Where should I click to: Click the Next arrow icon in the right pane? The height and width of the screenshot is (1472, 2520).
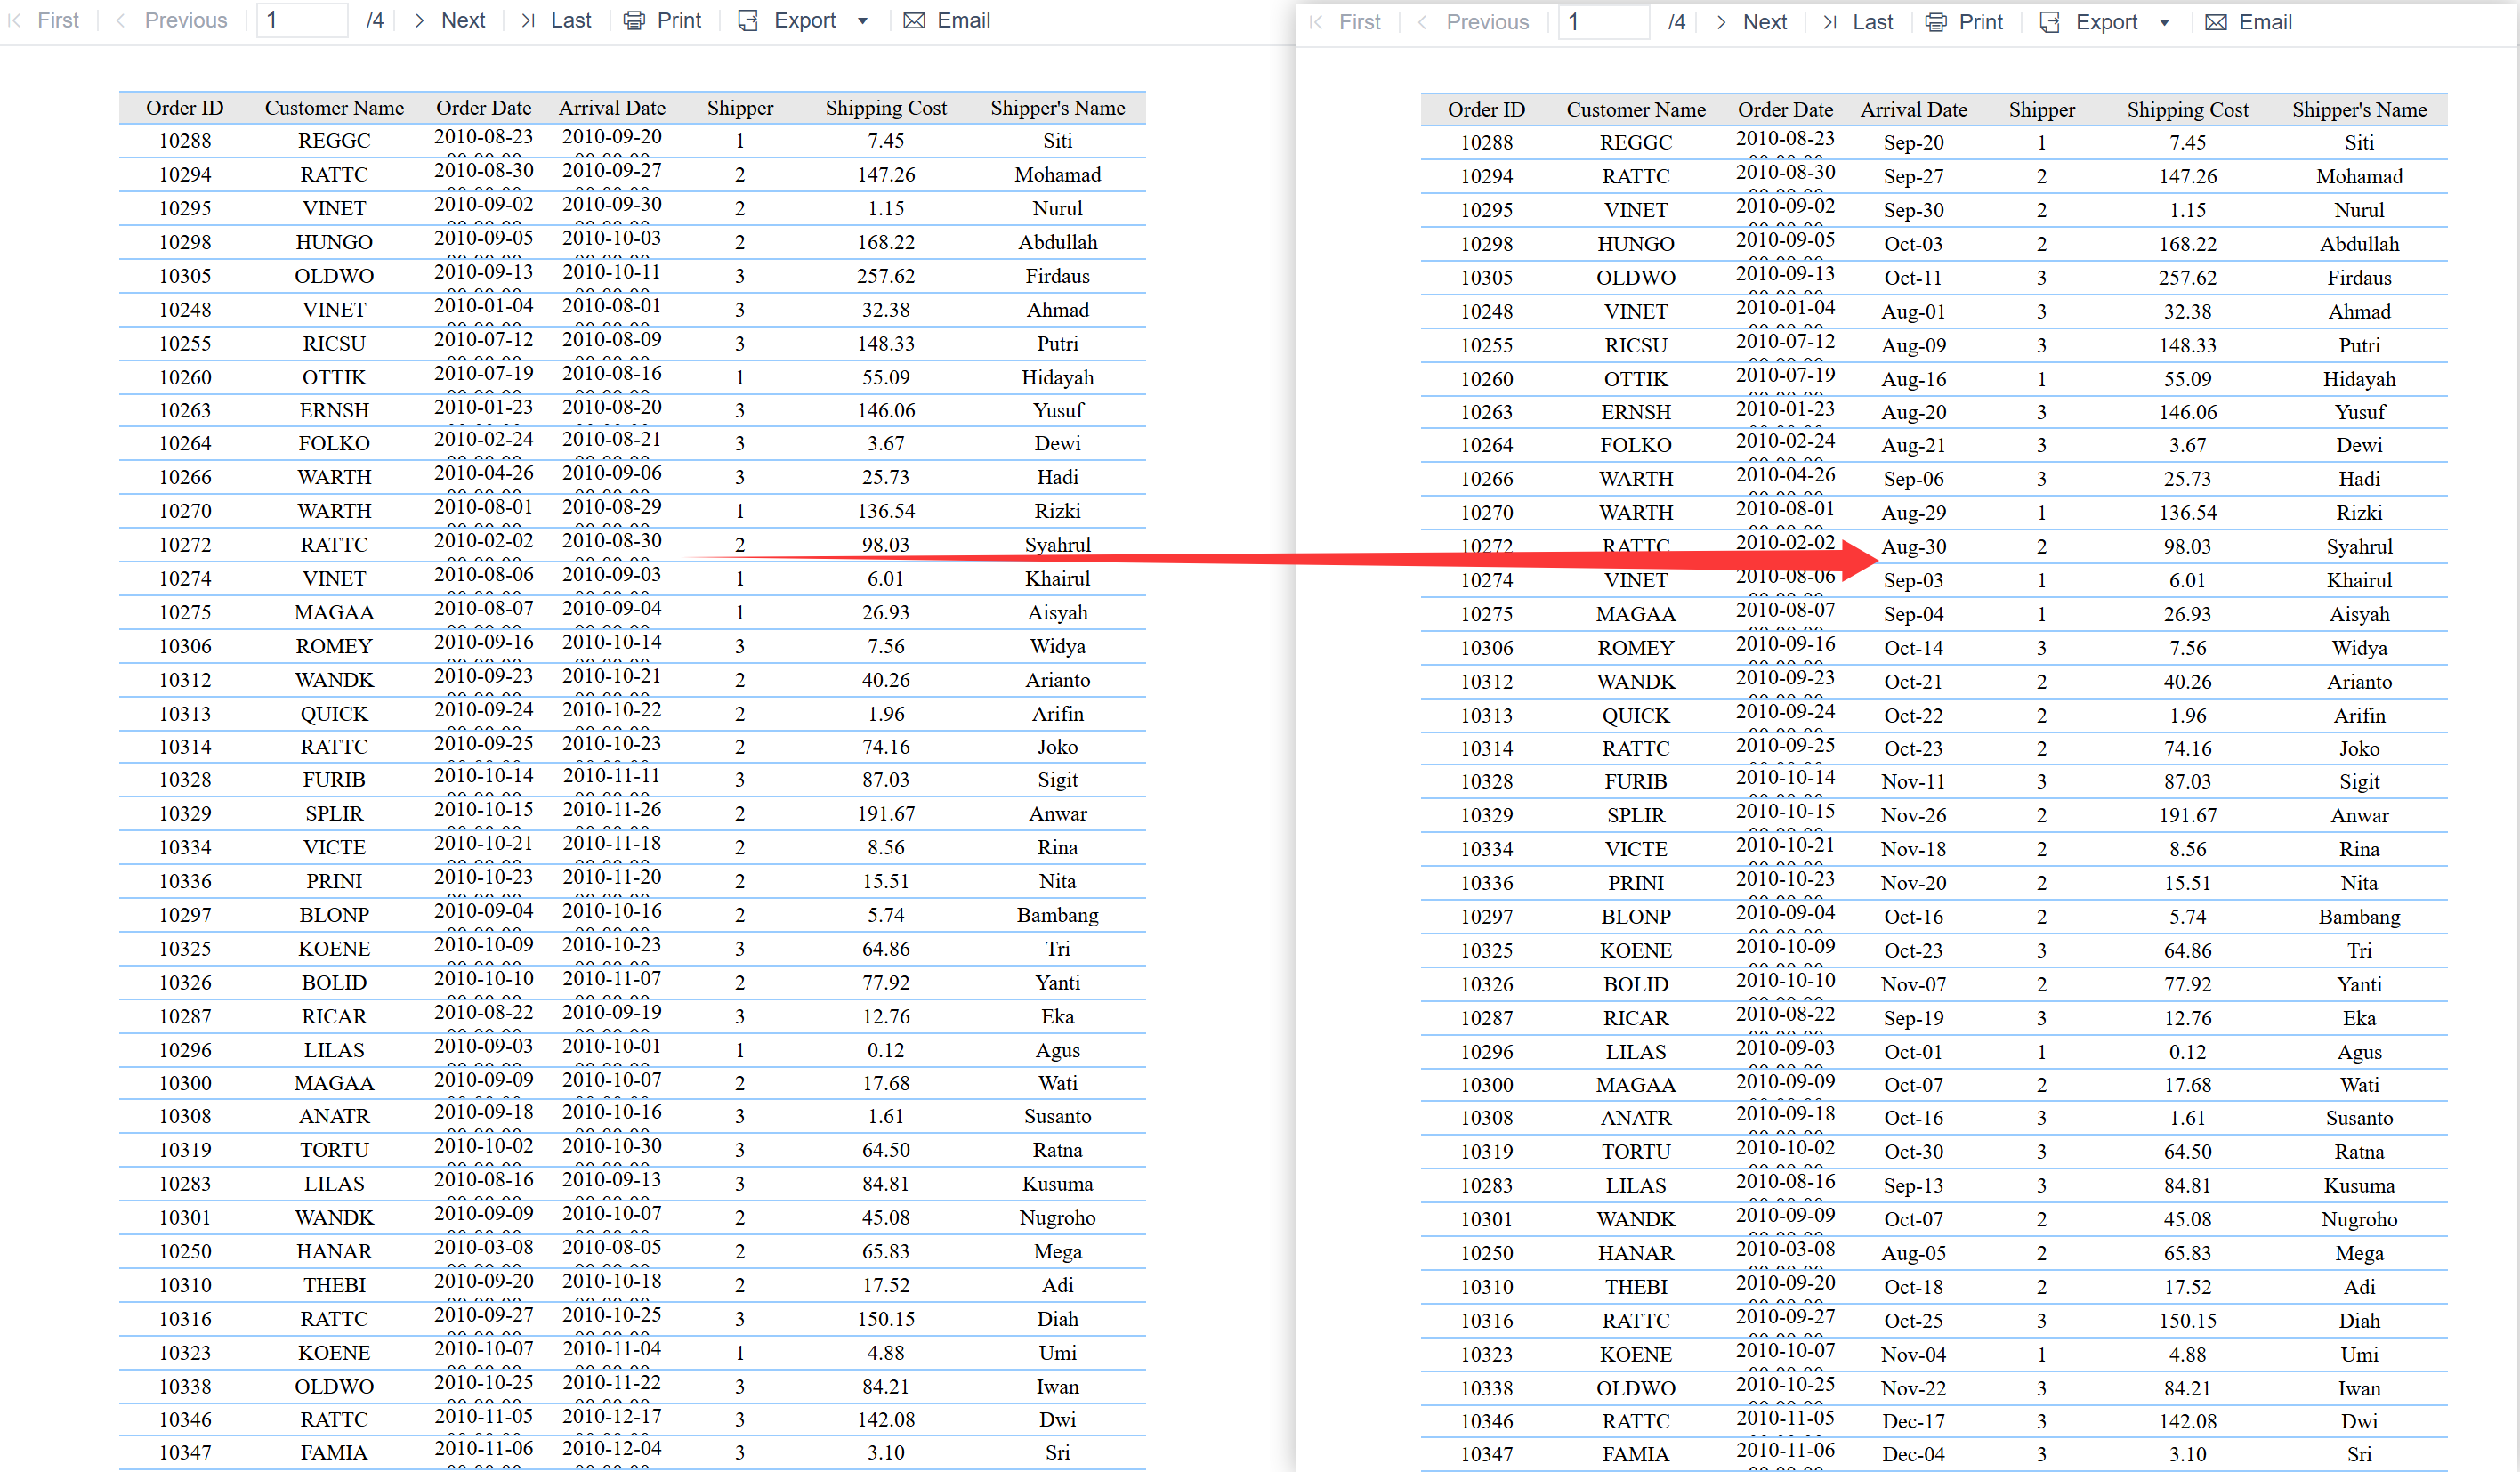[1720, 22]
